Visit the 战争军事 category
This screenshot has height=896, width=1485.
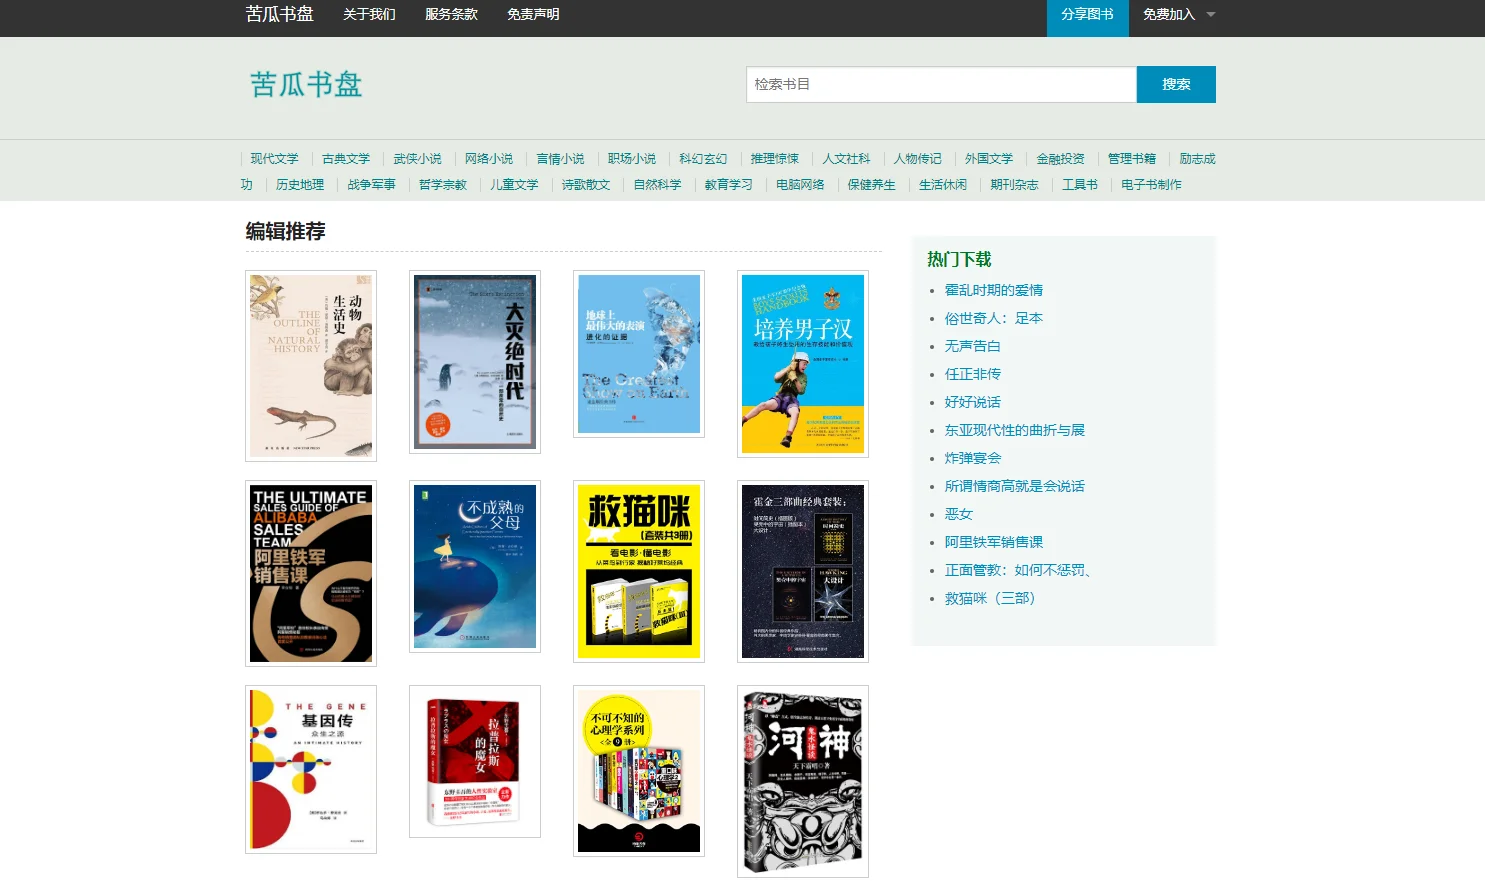click(x=372, y=185)
